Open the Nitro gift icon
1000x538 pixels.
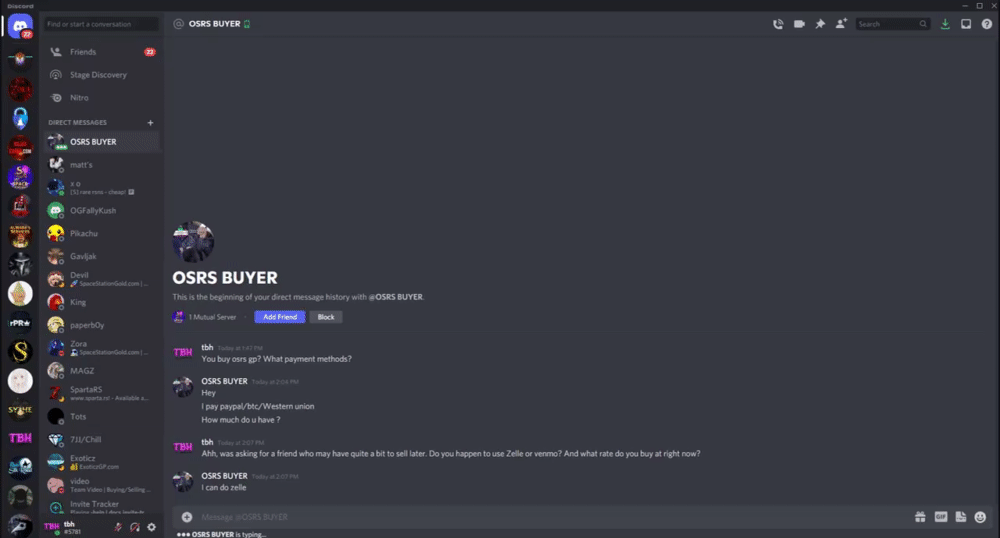point(920,517)
